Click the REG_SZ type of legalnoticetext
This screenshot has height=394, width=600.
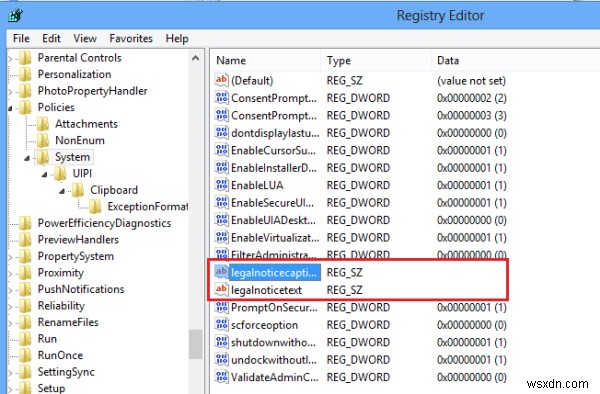344,290
